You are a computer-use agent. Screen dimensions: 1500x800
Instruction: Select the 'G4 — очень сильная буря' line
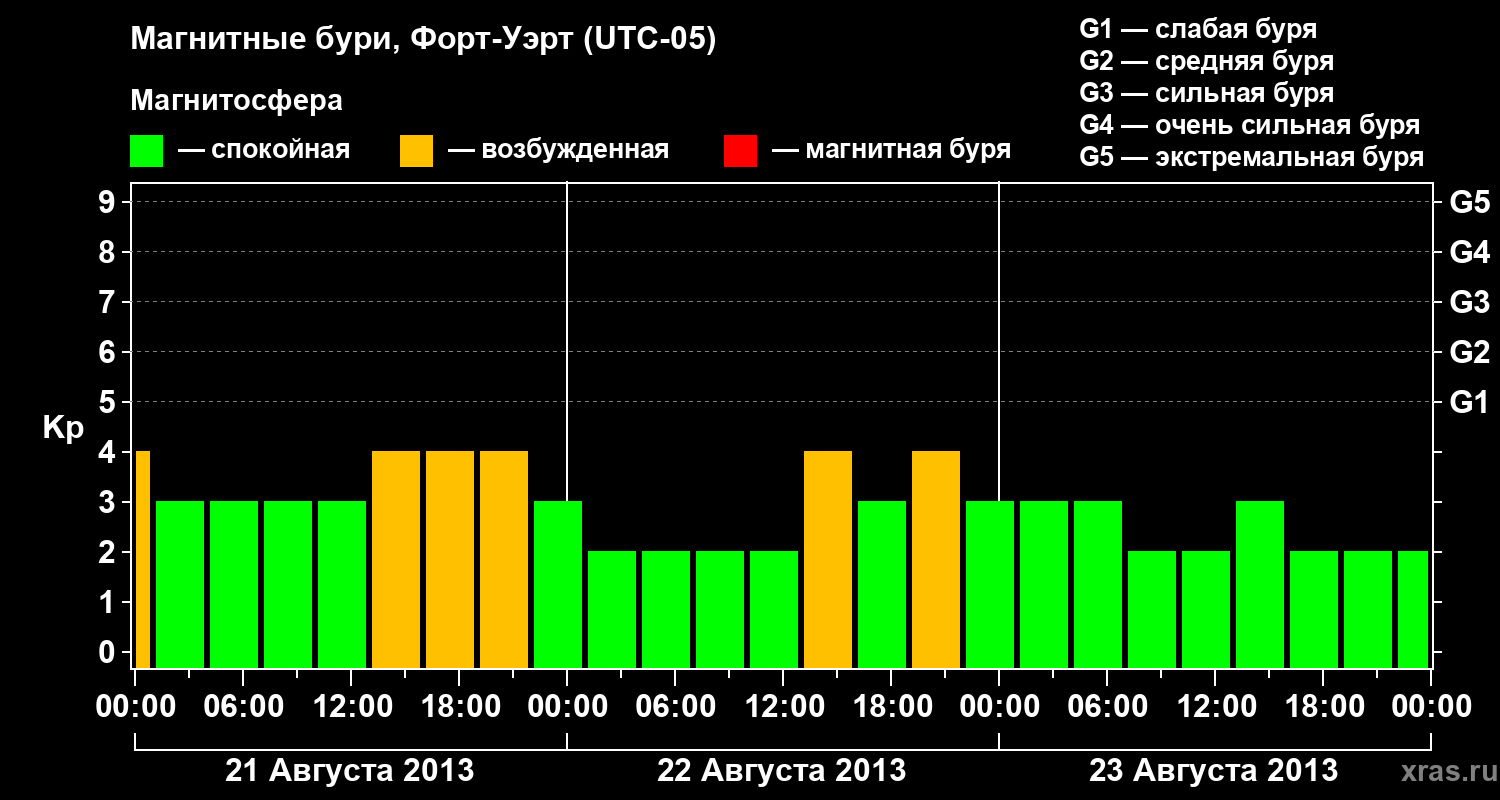coord(1250,125)
